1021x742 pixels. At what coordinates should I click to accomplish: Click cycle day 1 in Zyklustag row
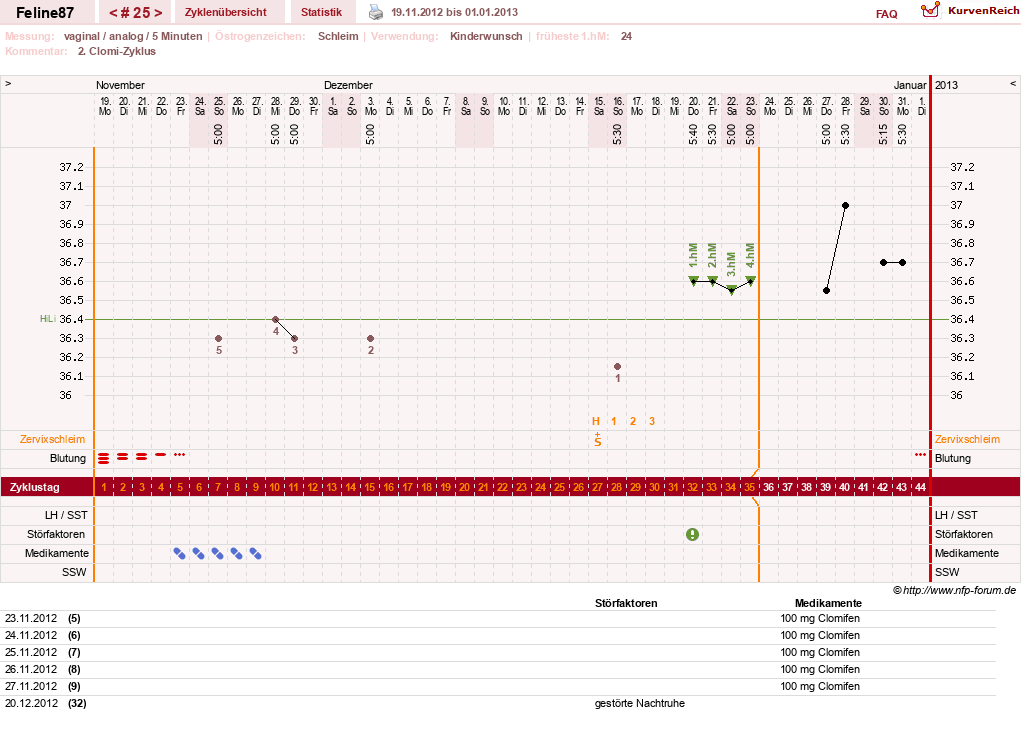coord(104,487)
